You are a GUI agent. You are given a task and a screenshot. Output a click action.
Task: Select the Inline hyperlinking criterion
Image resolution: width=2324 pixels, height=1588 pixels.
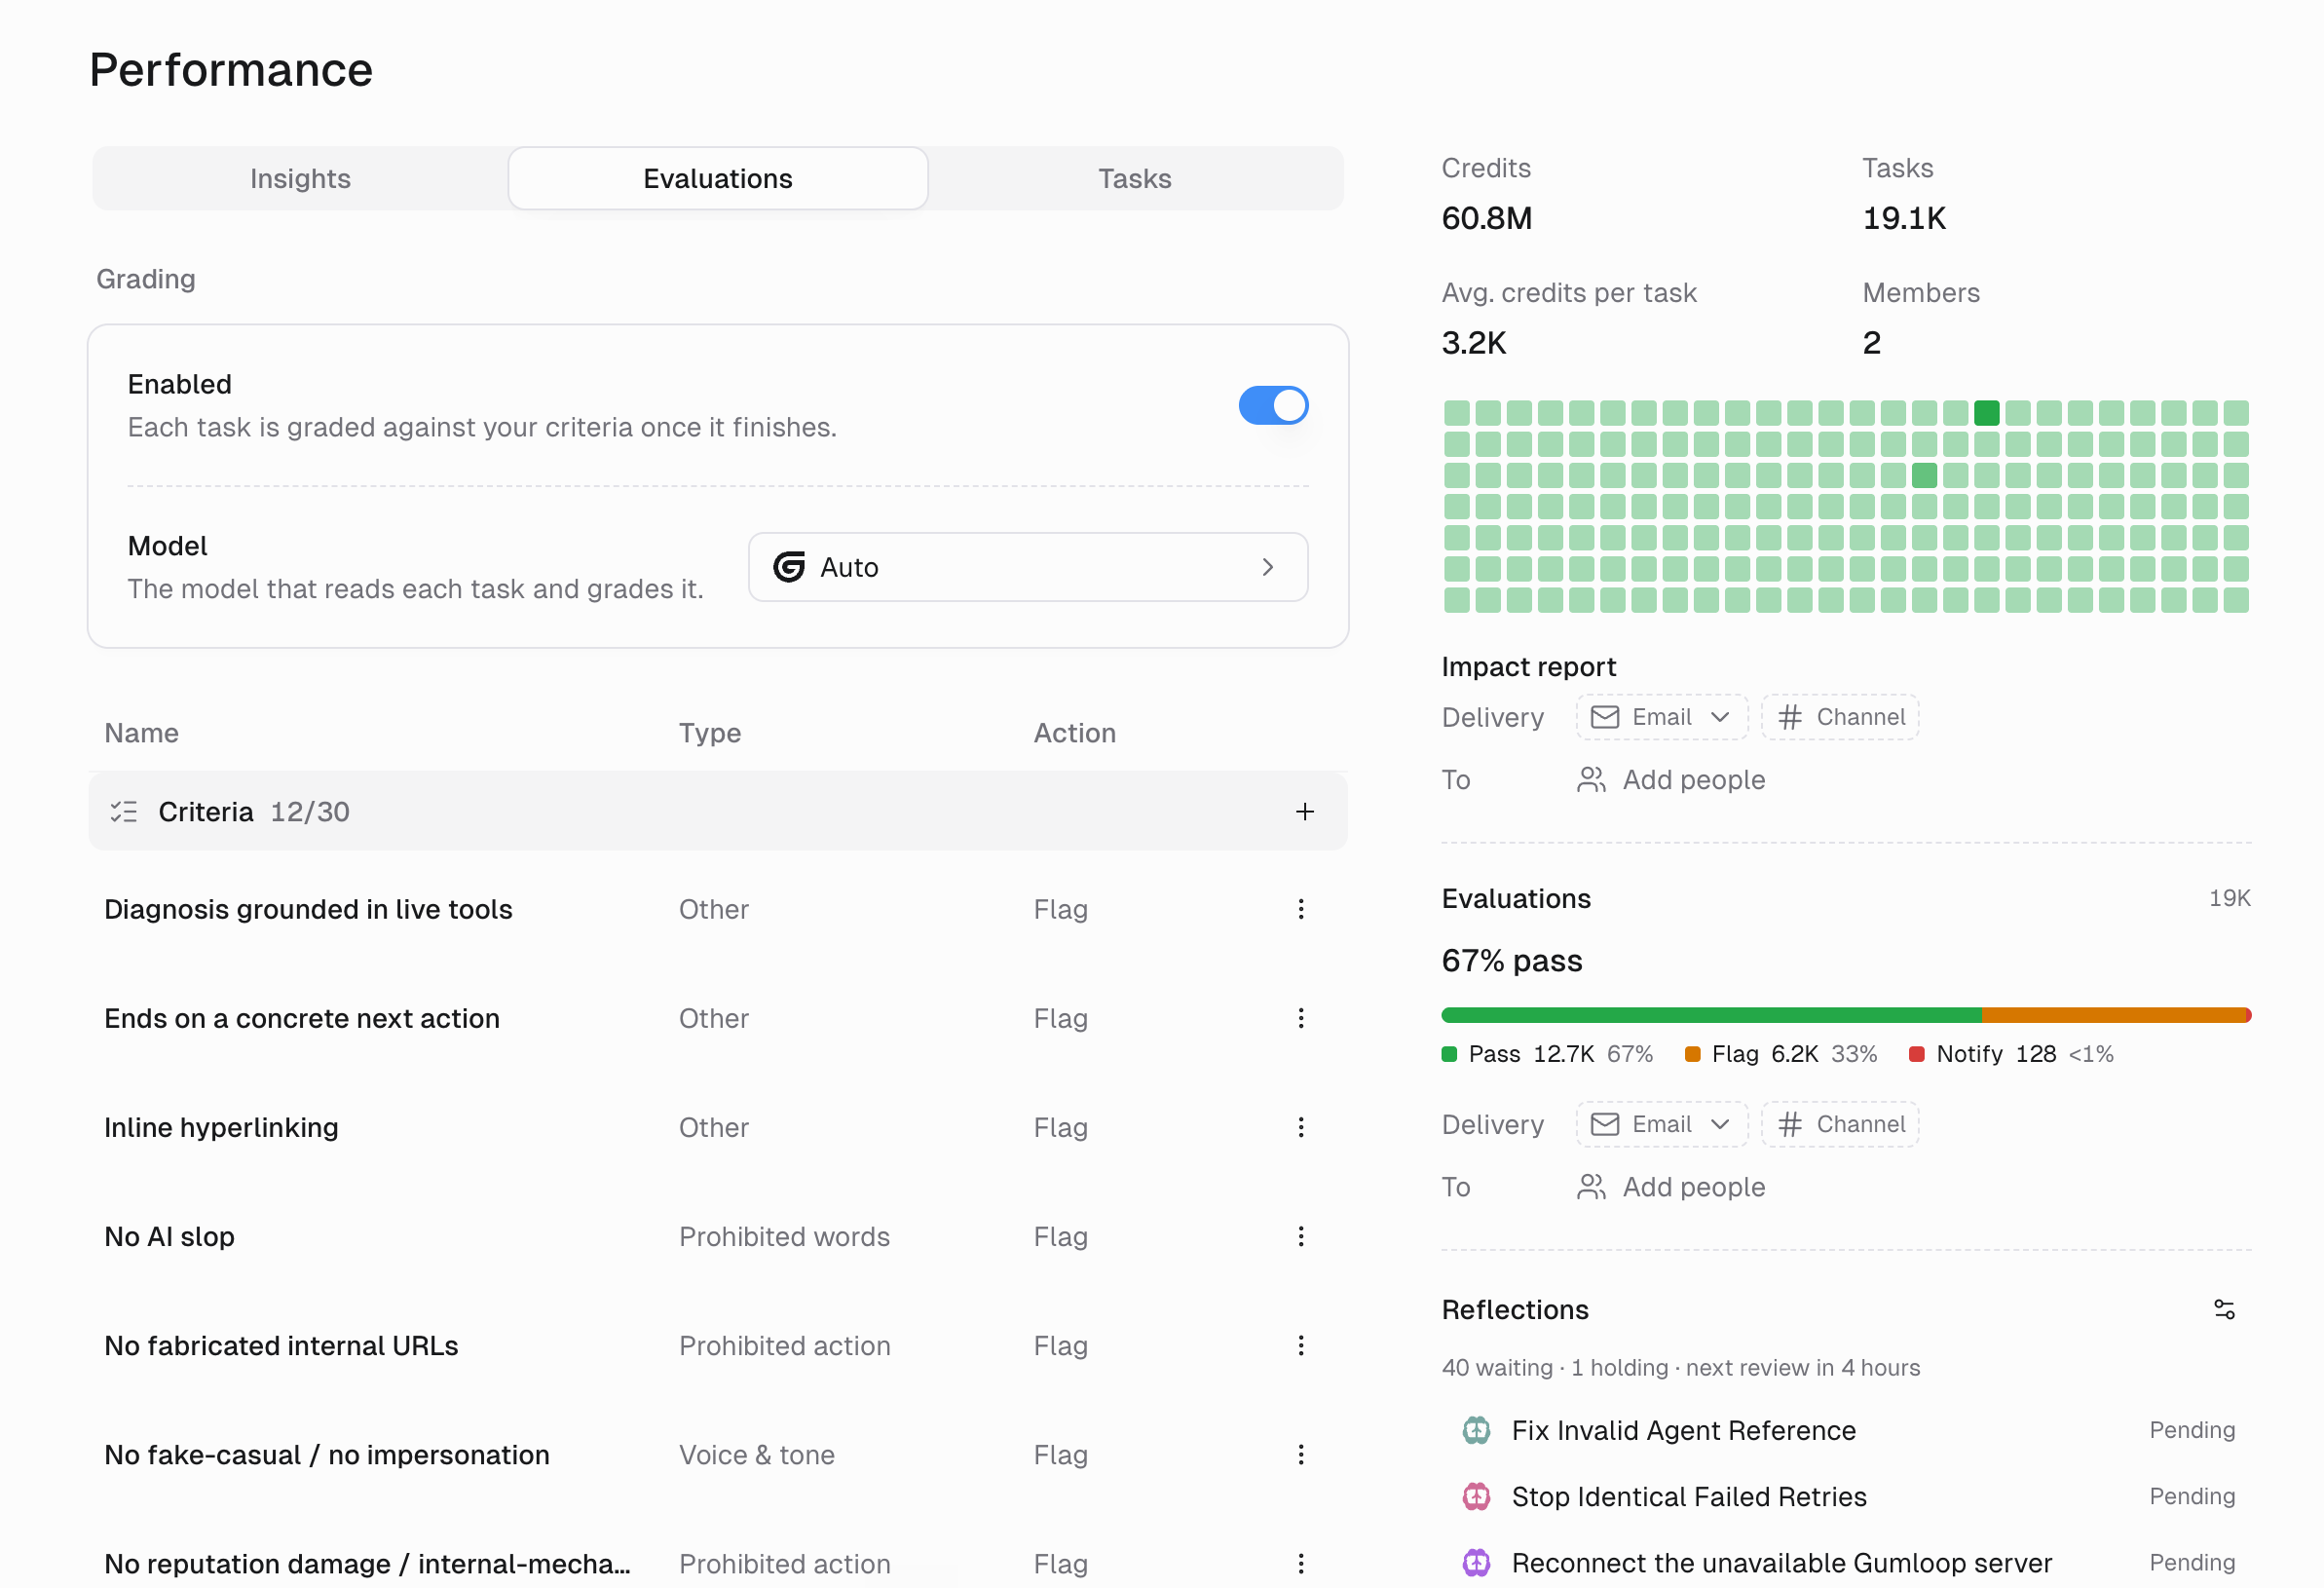tap(221, 1127)
